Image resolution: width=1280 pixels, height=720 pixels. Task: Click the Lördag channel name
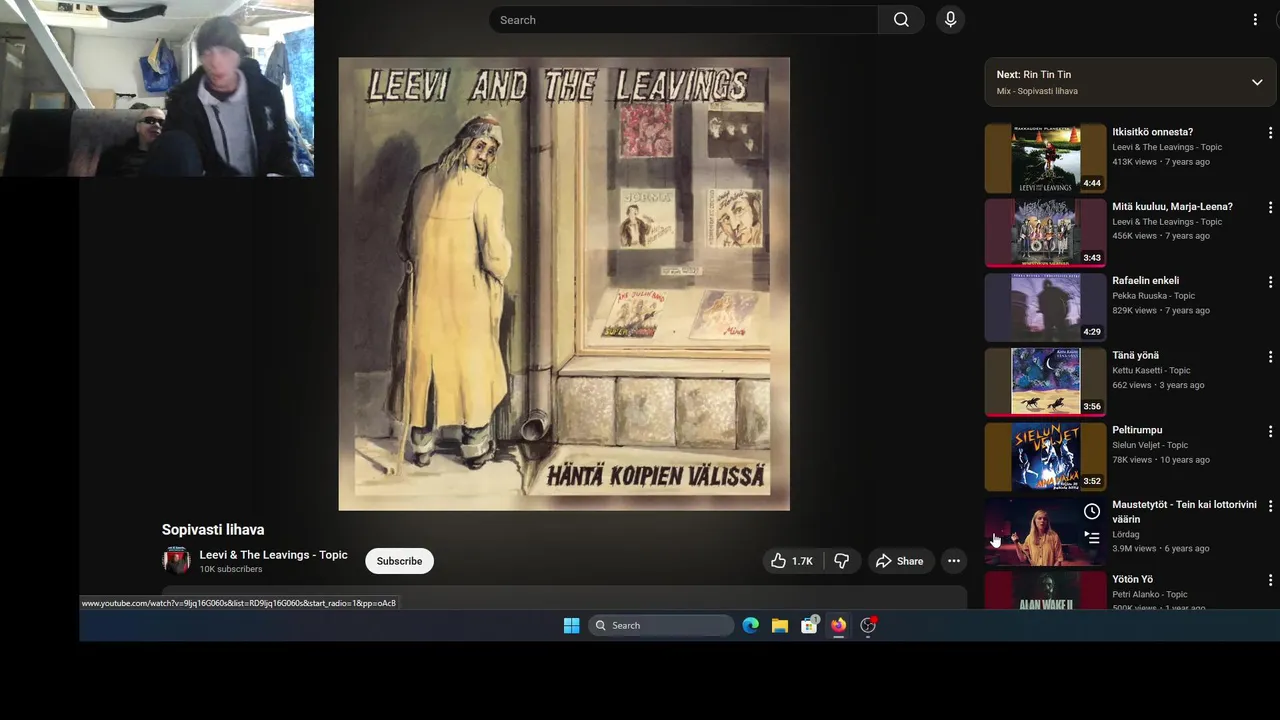coord(1126,535)
